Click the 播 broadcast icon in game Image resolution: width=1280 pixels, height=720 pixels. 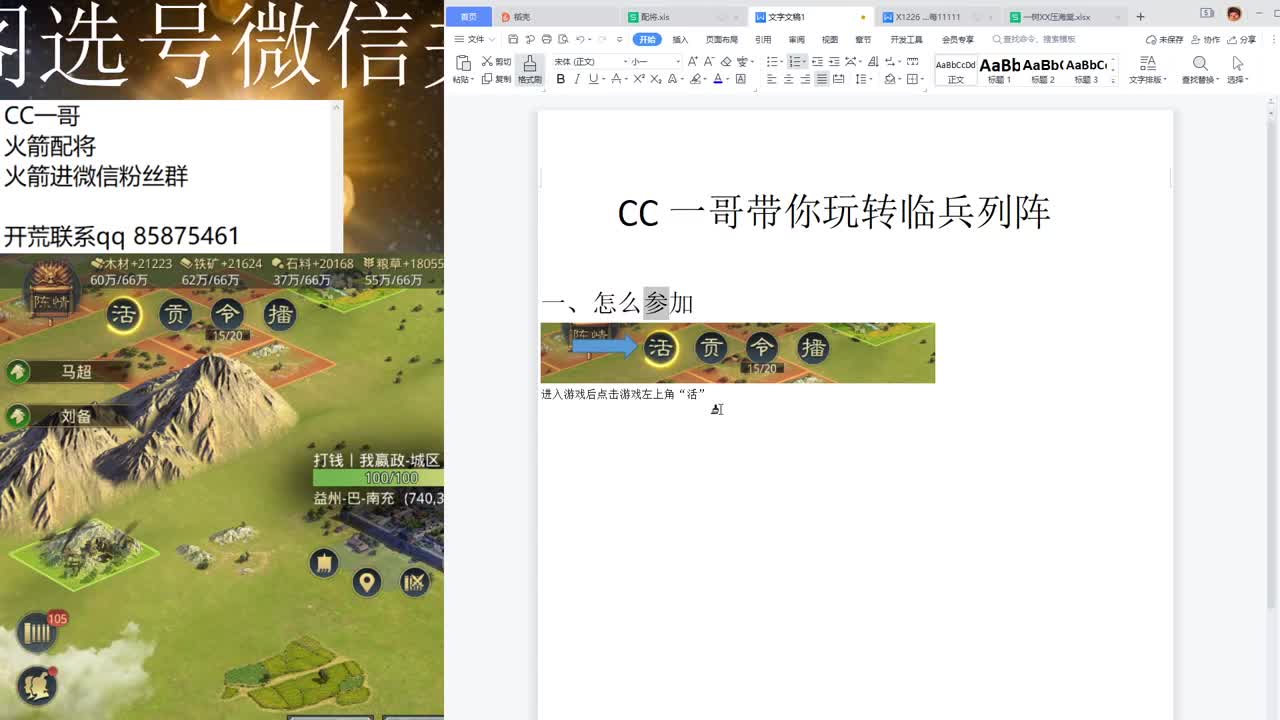[x=280, y=315]
